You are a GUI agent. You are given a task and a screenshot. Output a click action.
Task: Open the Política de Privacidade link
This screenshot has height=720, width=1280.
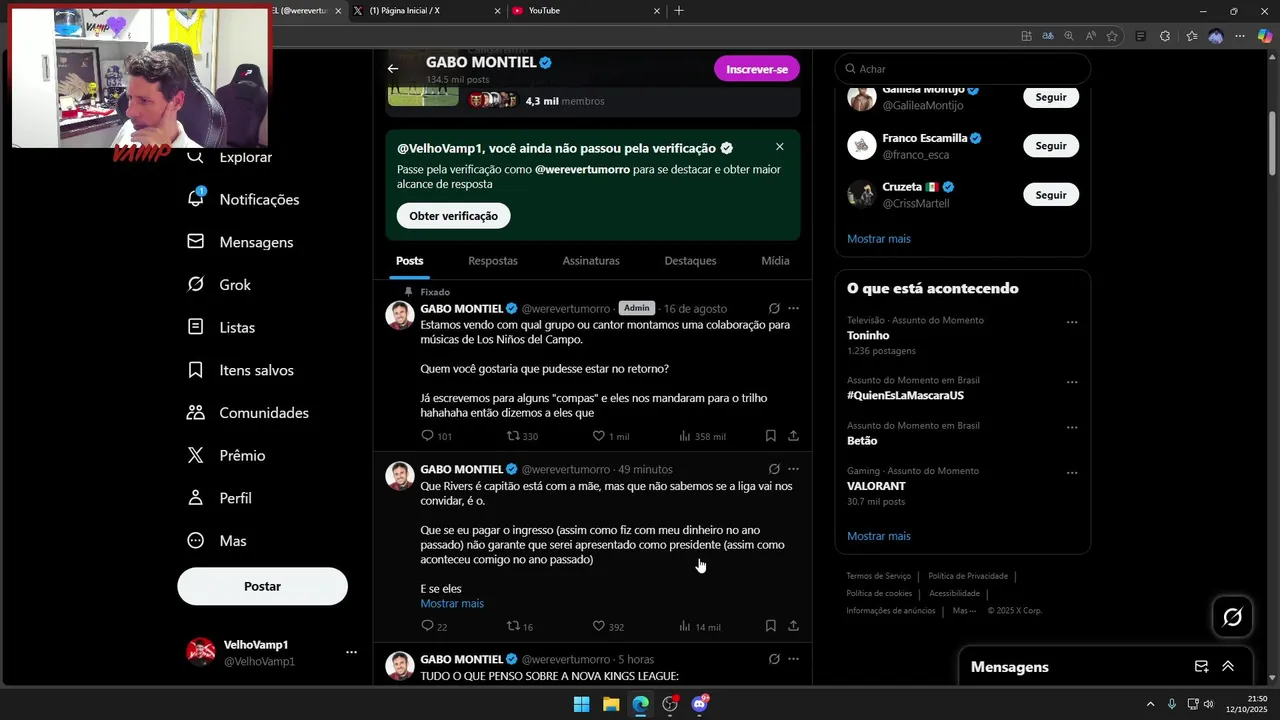(968, 576)
